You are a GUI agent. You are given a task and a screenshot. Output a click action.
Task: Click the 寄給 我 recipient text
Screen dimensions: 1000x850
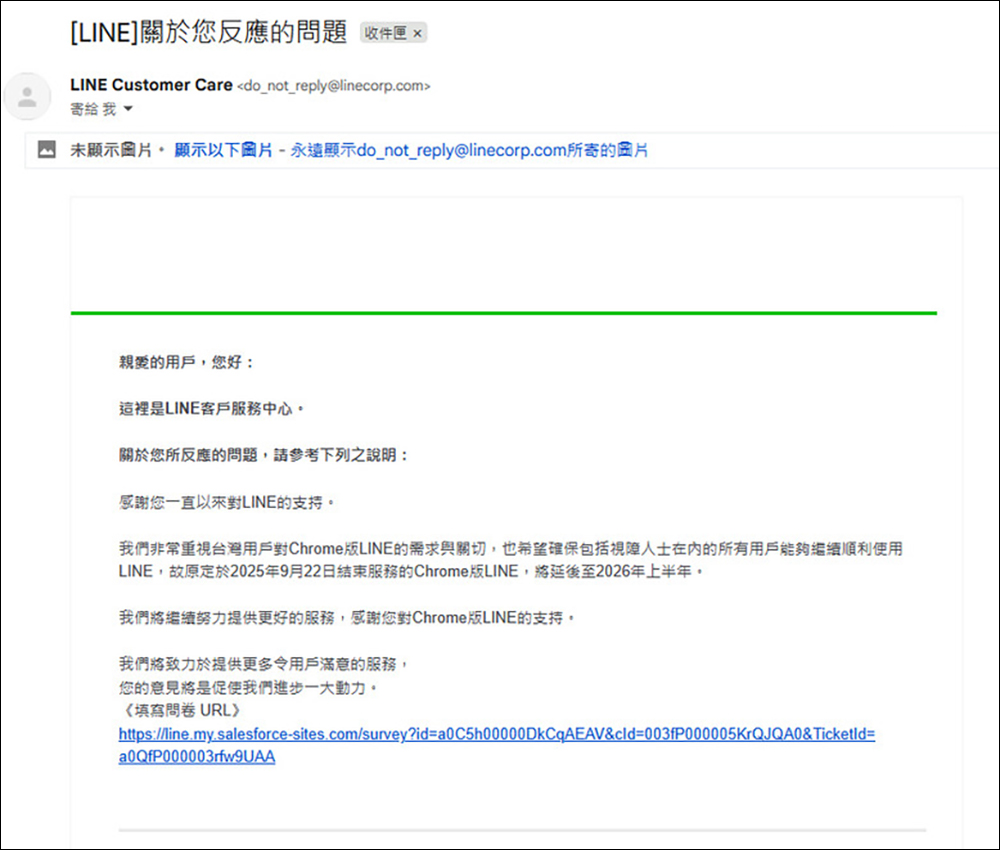[94, 109]
